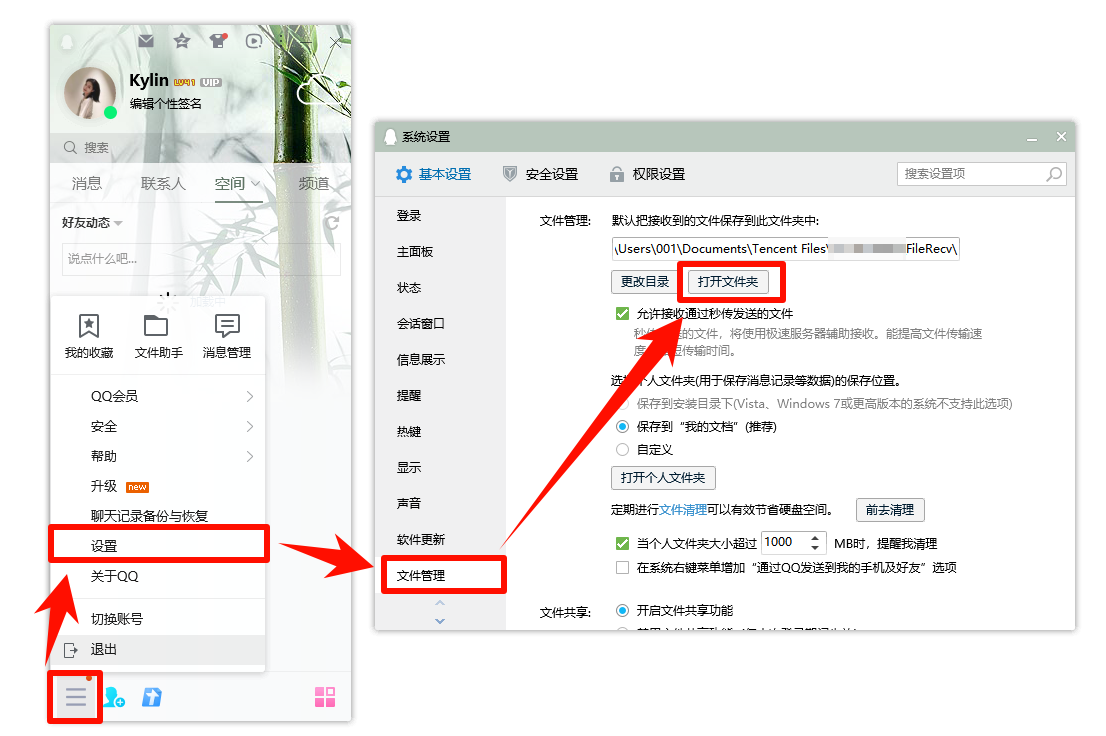This screenshot has width=1106, height=736.
Task: Open the mail envelope icon in QQ panel
Action: tap(146, 41)
